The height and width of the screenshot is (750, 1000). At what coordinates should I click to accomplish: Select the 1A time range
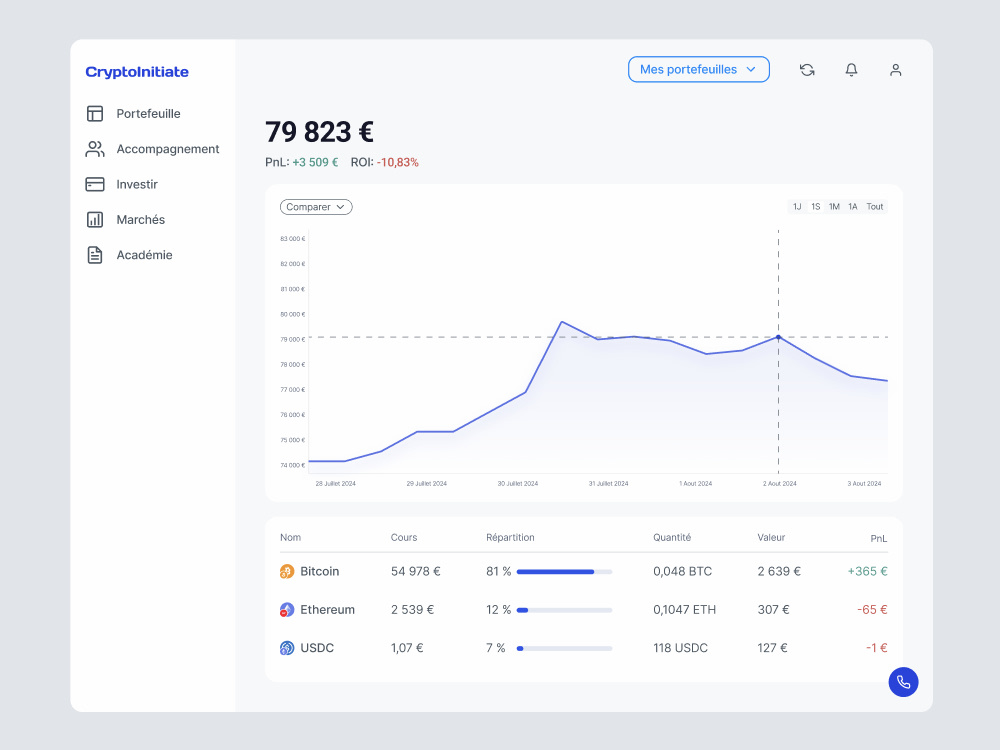pyautogui.click(x=853, y=207)
